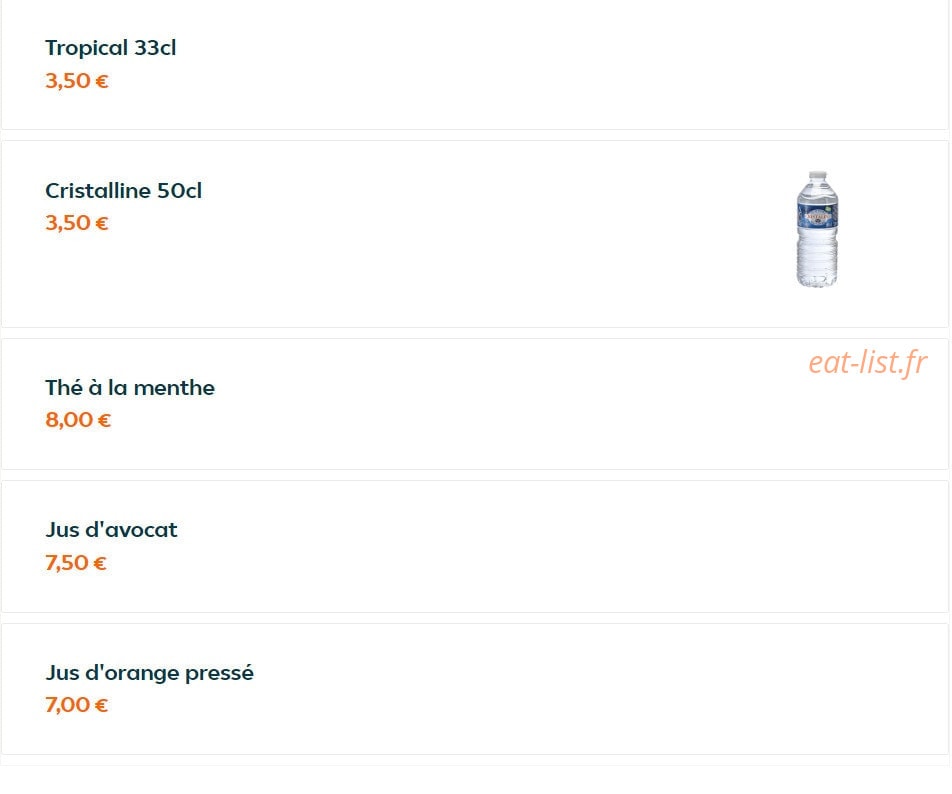952x794 pixels.
Task: Select the Jus d'orange pressé title
Action: [x=149, y=673]
